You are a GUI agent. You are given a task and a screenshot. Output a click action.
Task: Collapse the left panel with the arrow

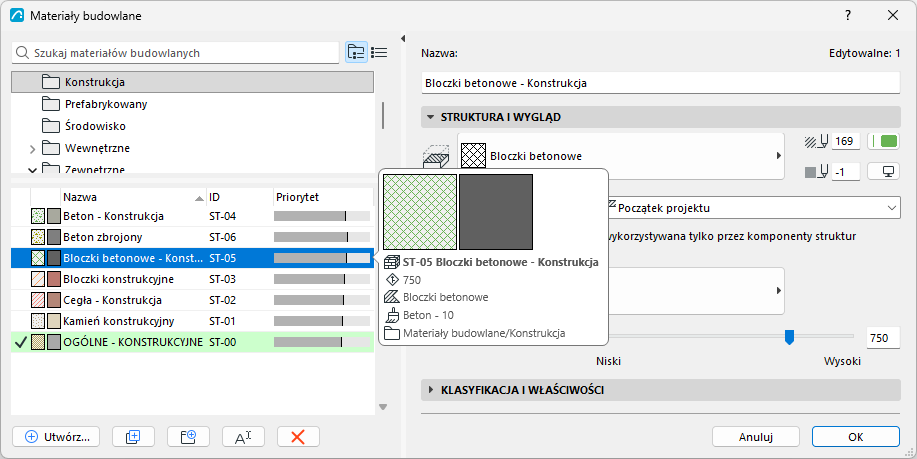pyautogui.click(x=403, y=39)
